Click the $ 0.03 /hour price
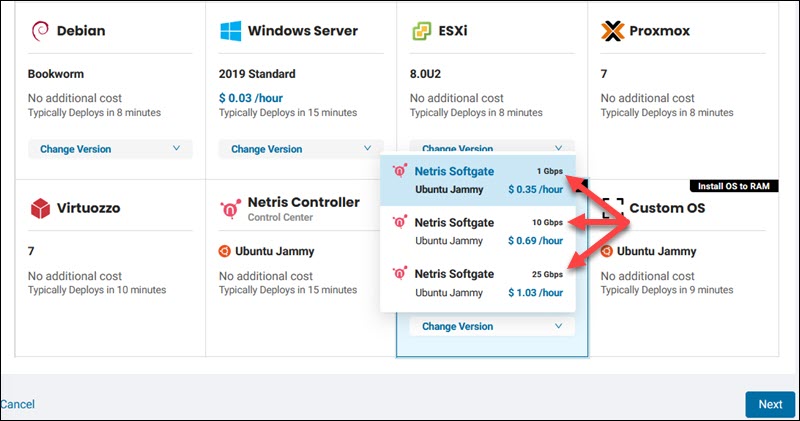Screen dimensions: 800x421 pos(251,98)
